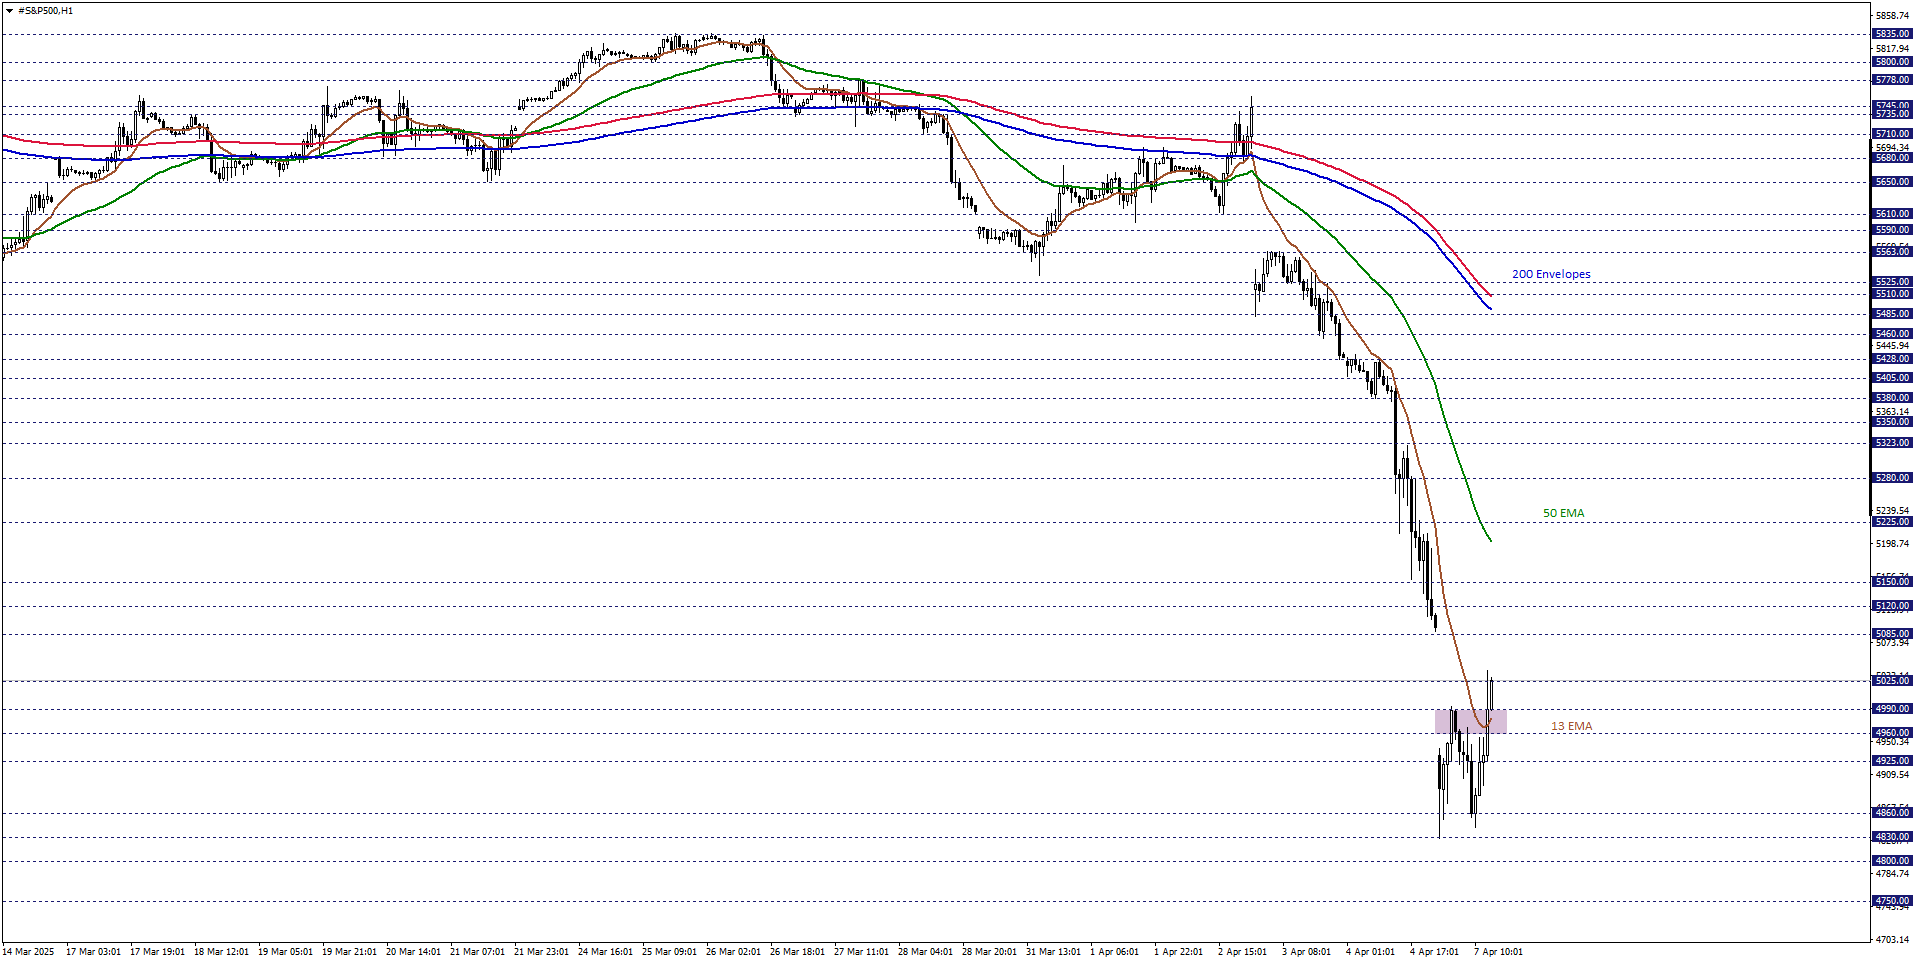Click the 5280.00 price level label

coord(1892,478)
